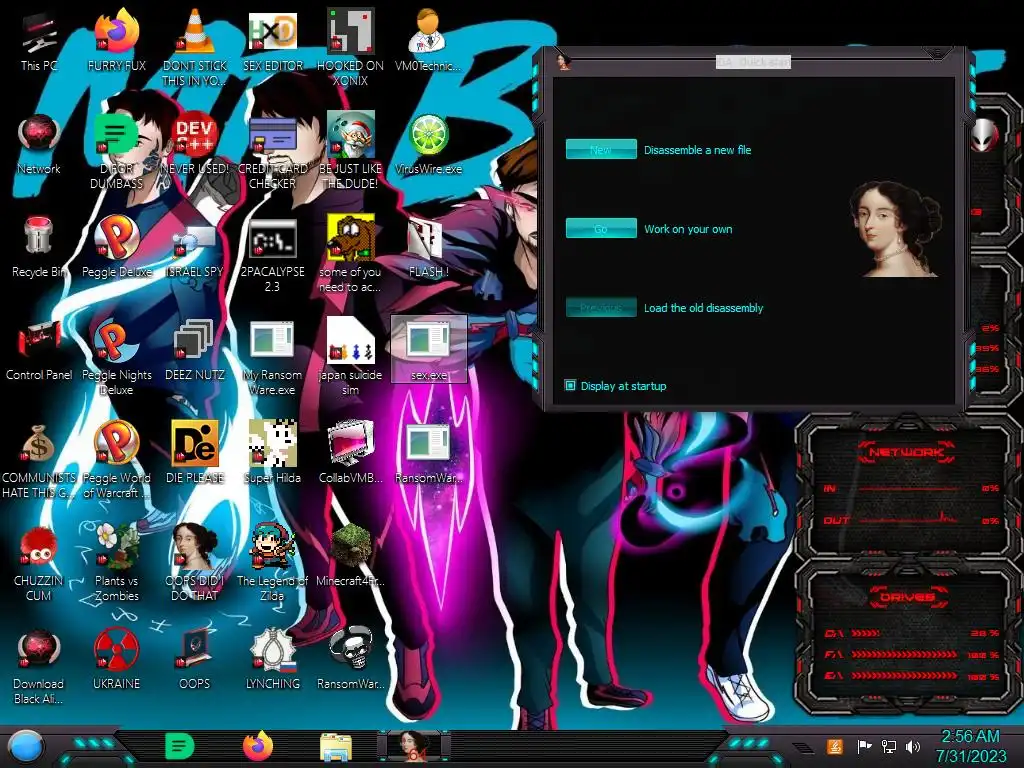Select the money bag COMMUNISTS HATE THIS icon

[39, 444]
